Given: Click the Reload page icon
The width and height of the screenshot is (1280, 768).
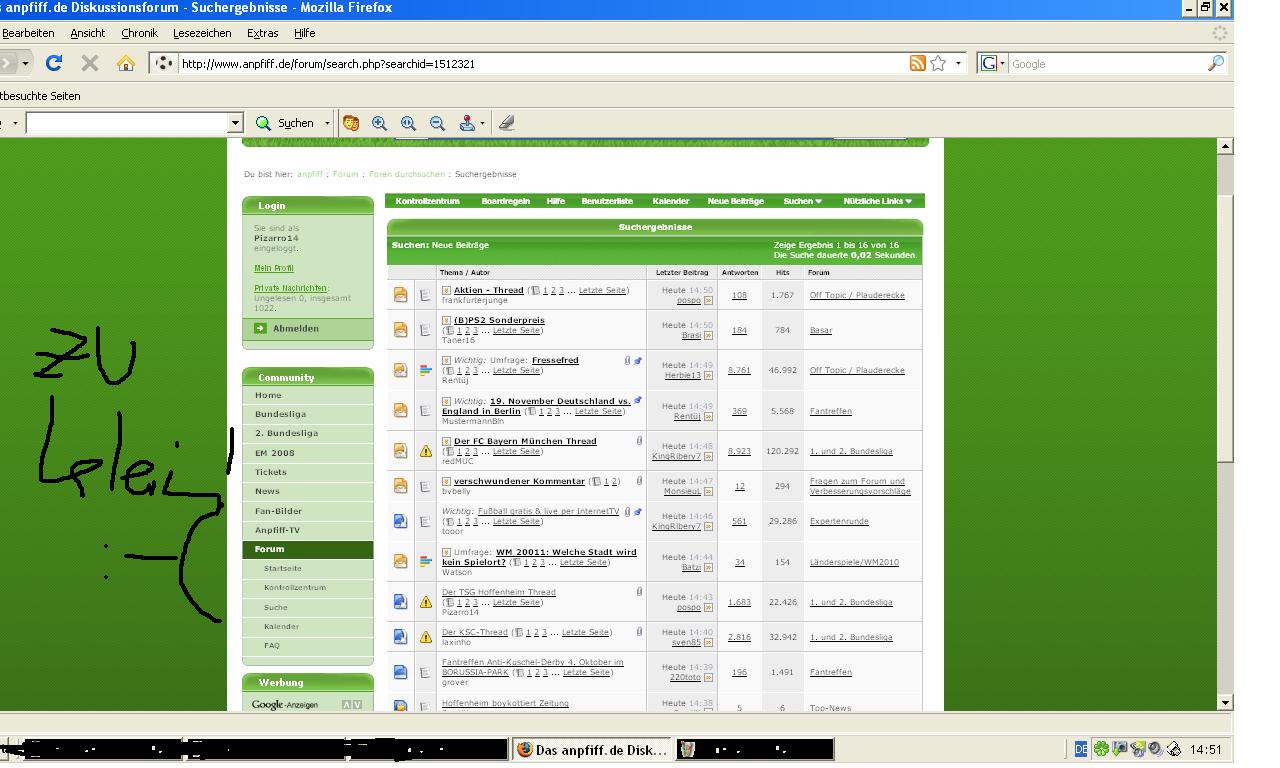Looking at the screenshot, I should pos(54,63).
